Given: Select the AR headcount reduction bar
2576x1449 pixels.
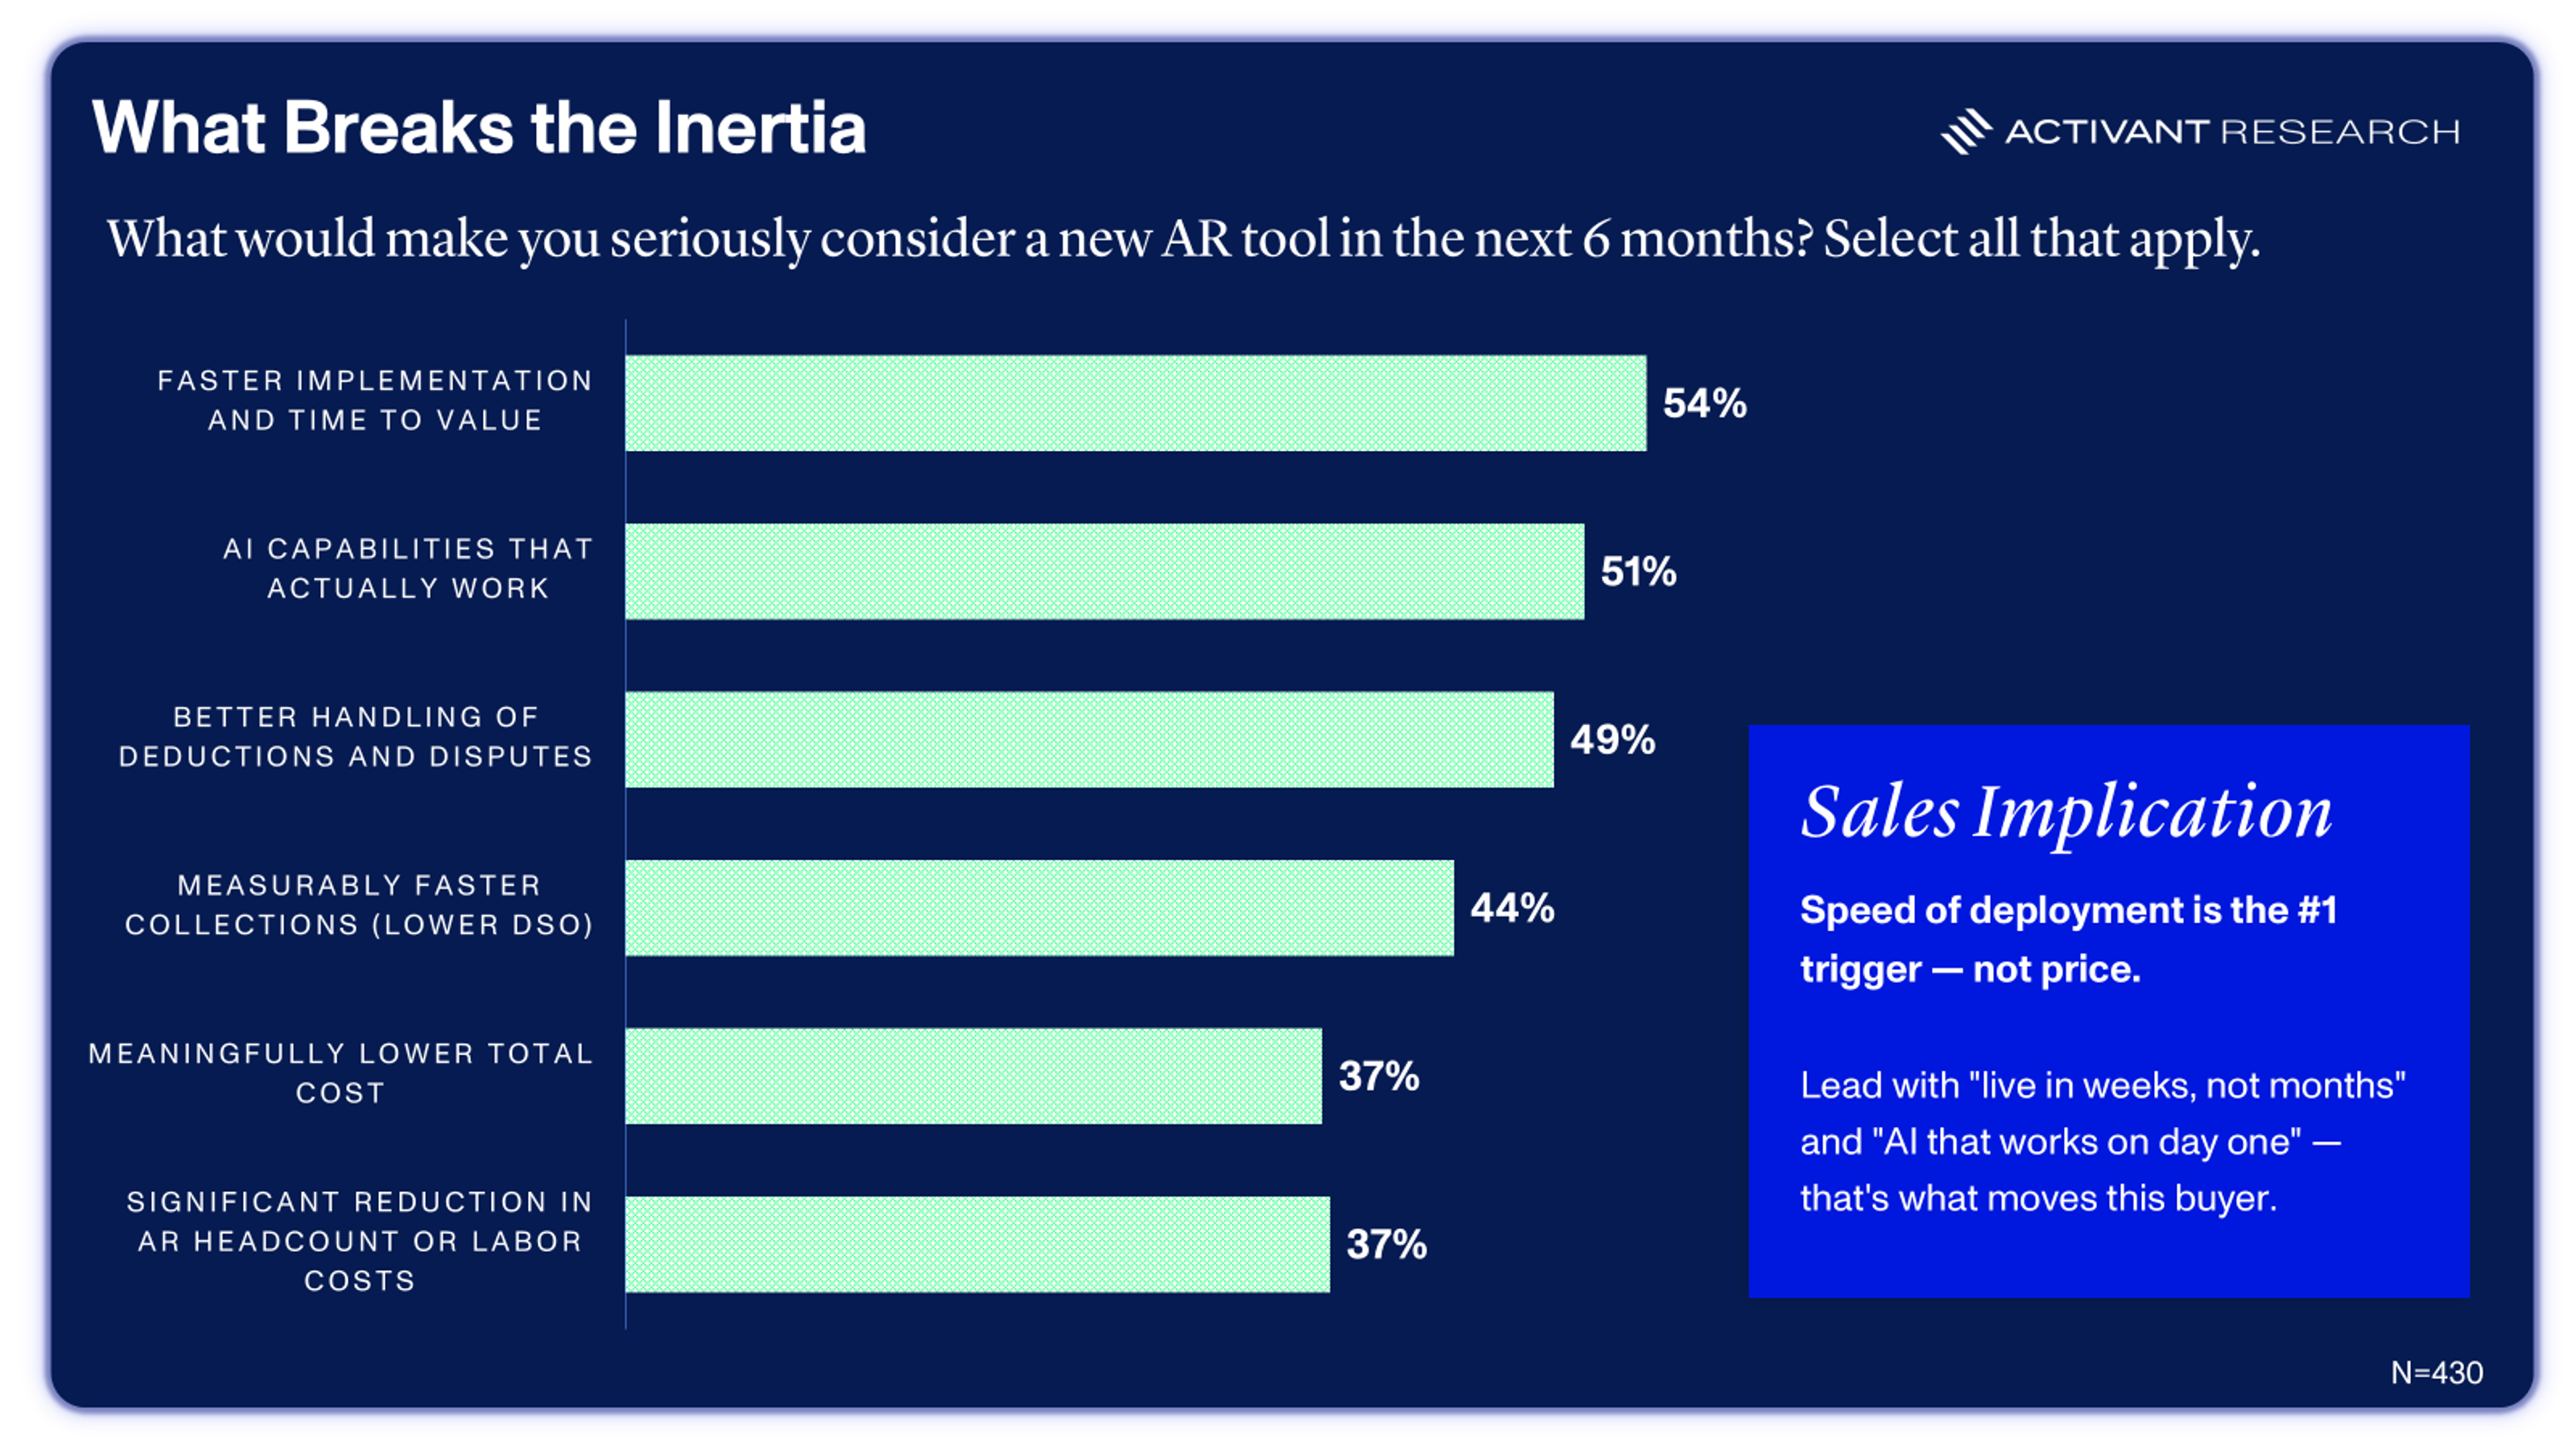Looking at the screenshot, I should click(x=977, y=1244).
